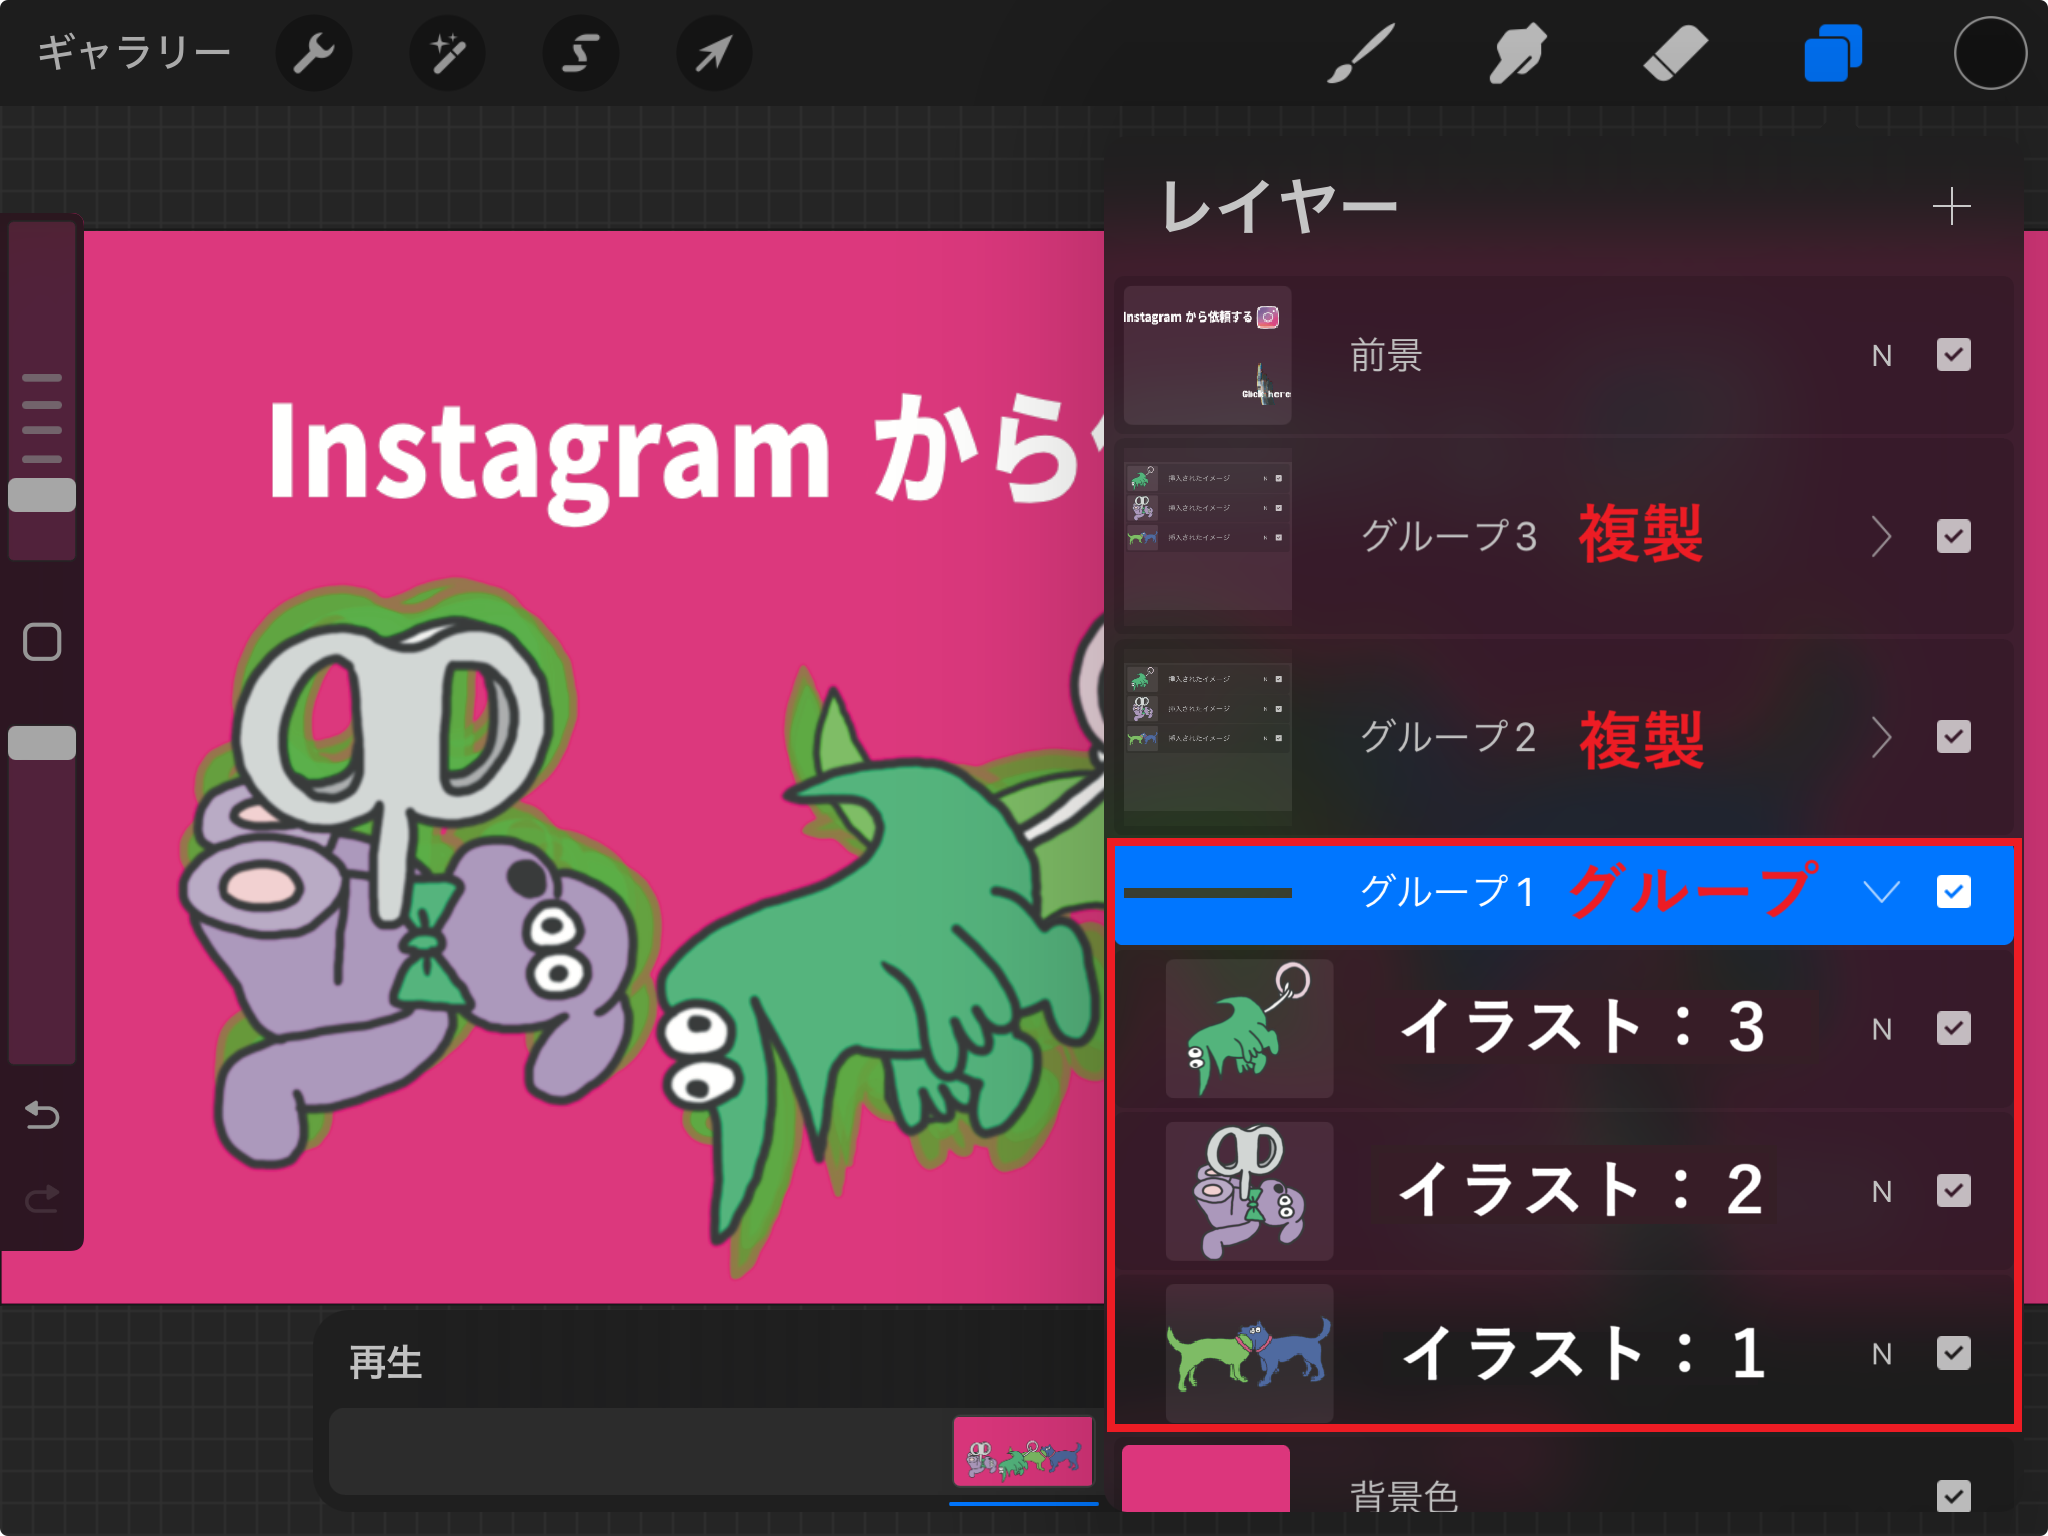Open the Selection tool
This screenshot has width=2048, height=1536.
point(580,52)
